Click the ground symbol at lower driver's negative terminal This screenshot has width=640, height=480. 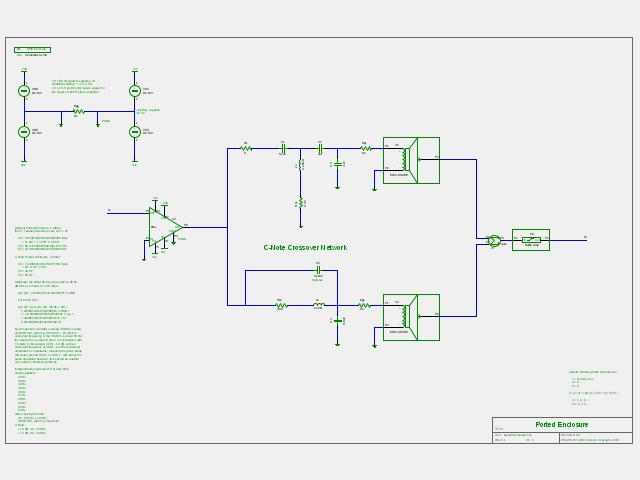(x=374, y=346)
